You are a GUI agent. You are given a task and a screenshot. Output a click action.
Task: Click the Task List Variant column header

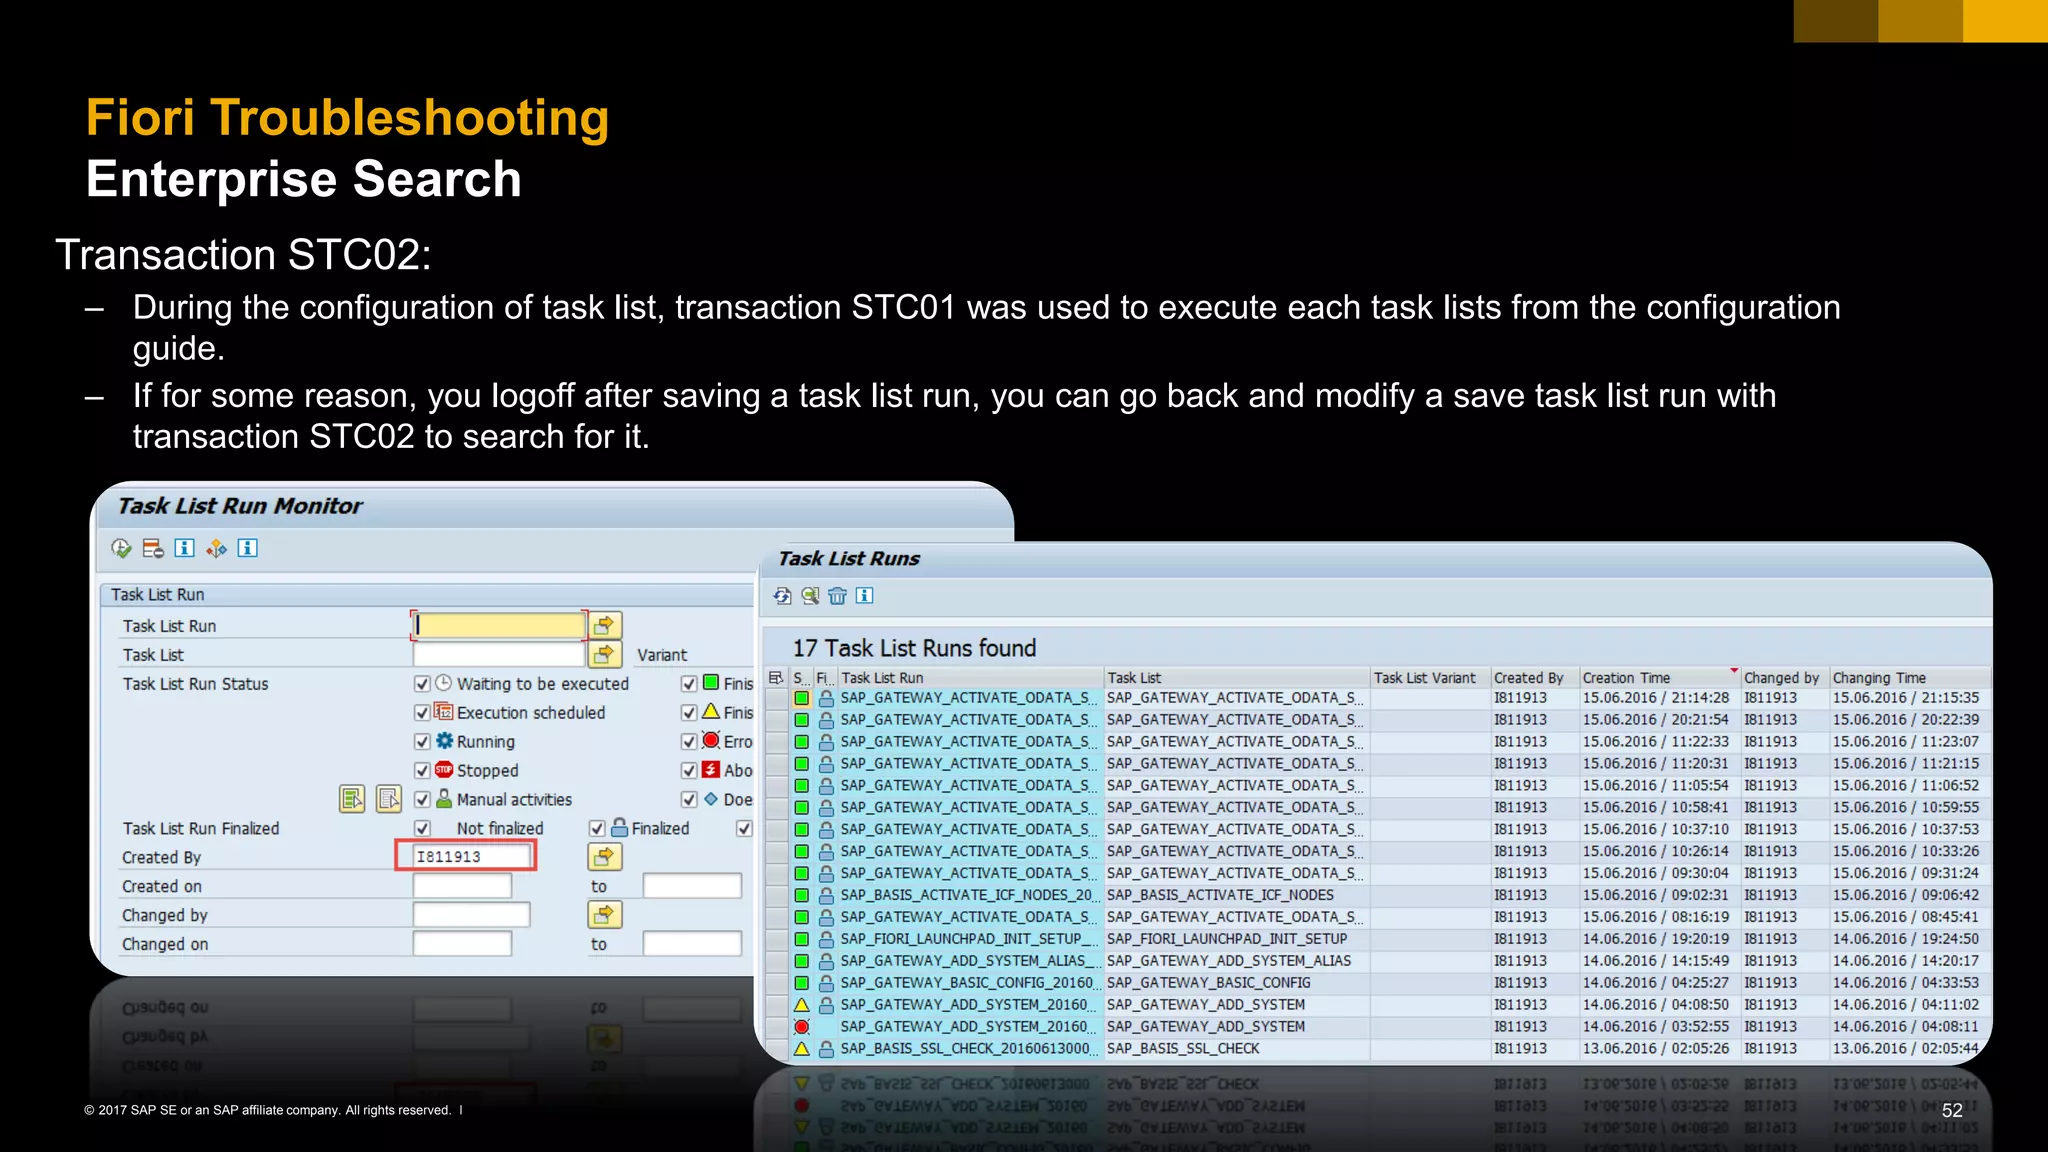[1429, 678]
